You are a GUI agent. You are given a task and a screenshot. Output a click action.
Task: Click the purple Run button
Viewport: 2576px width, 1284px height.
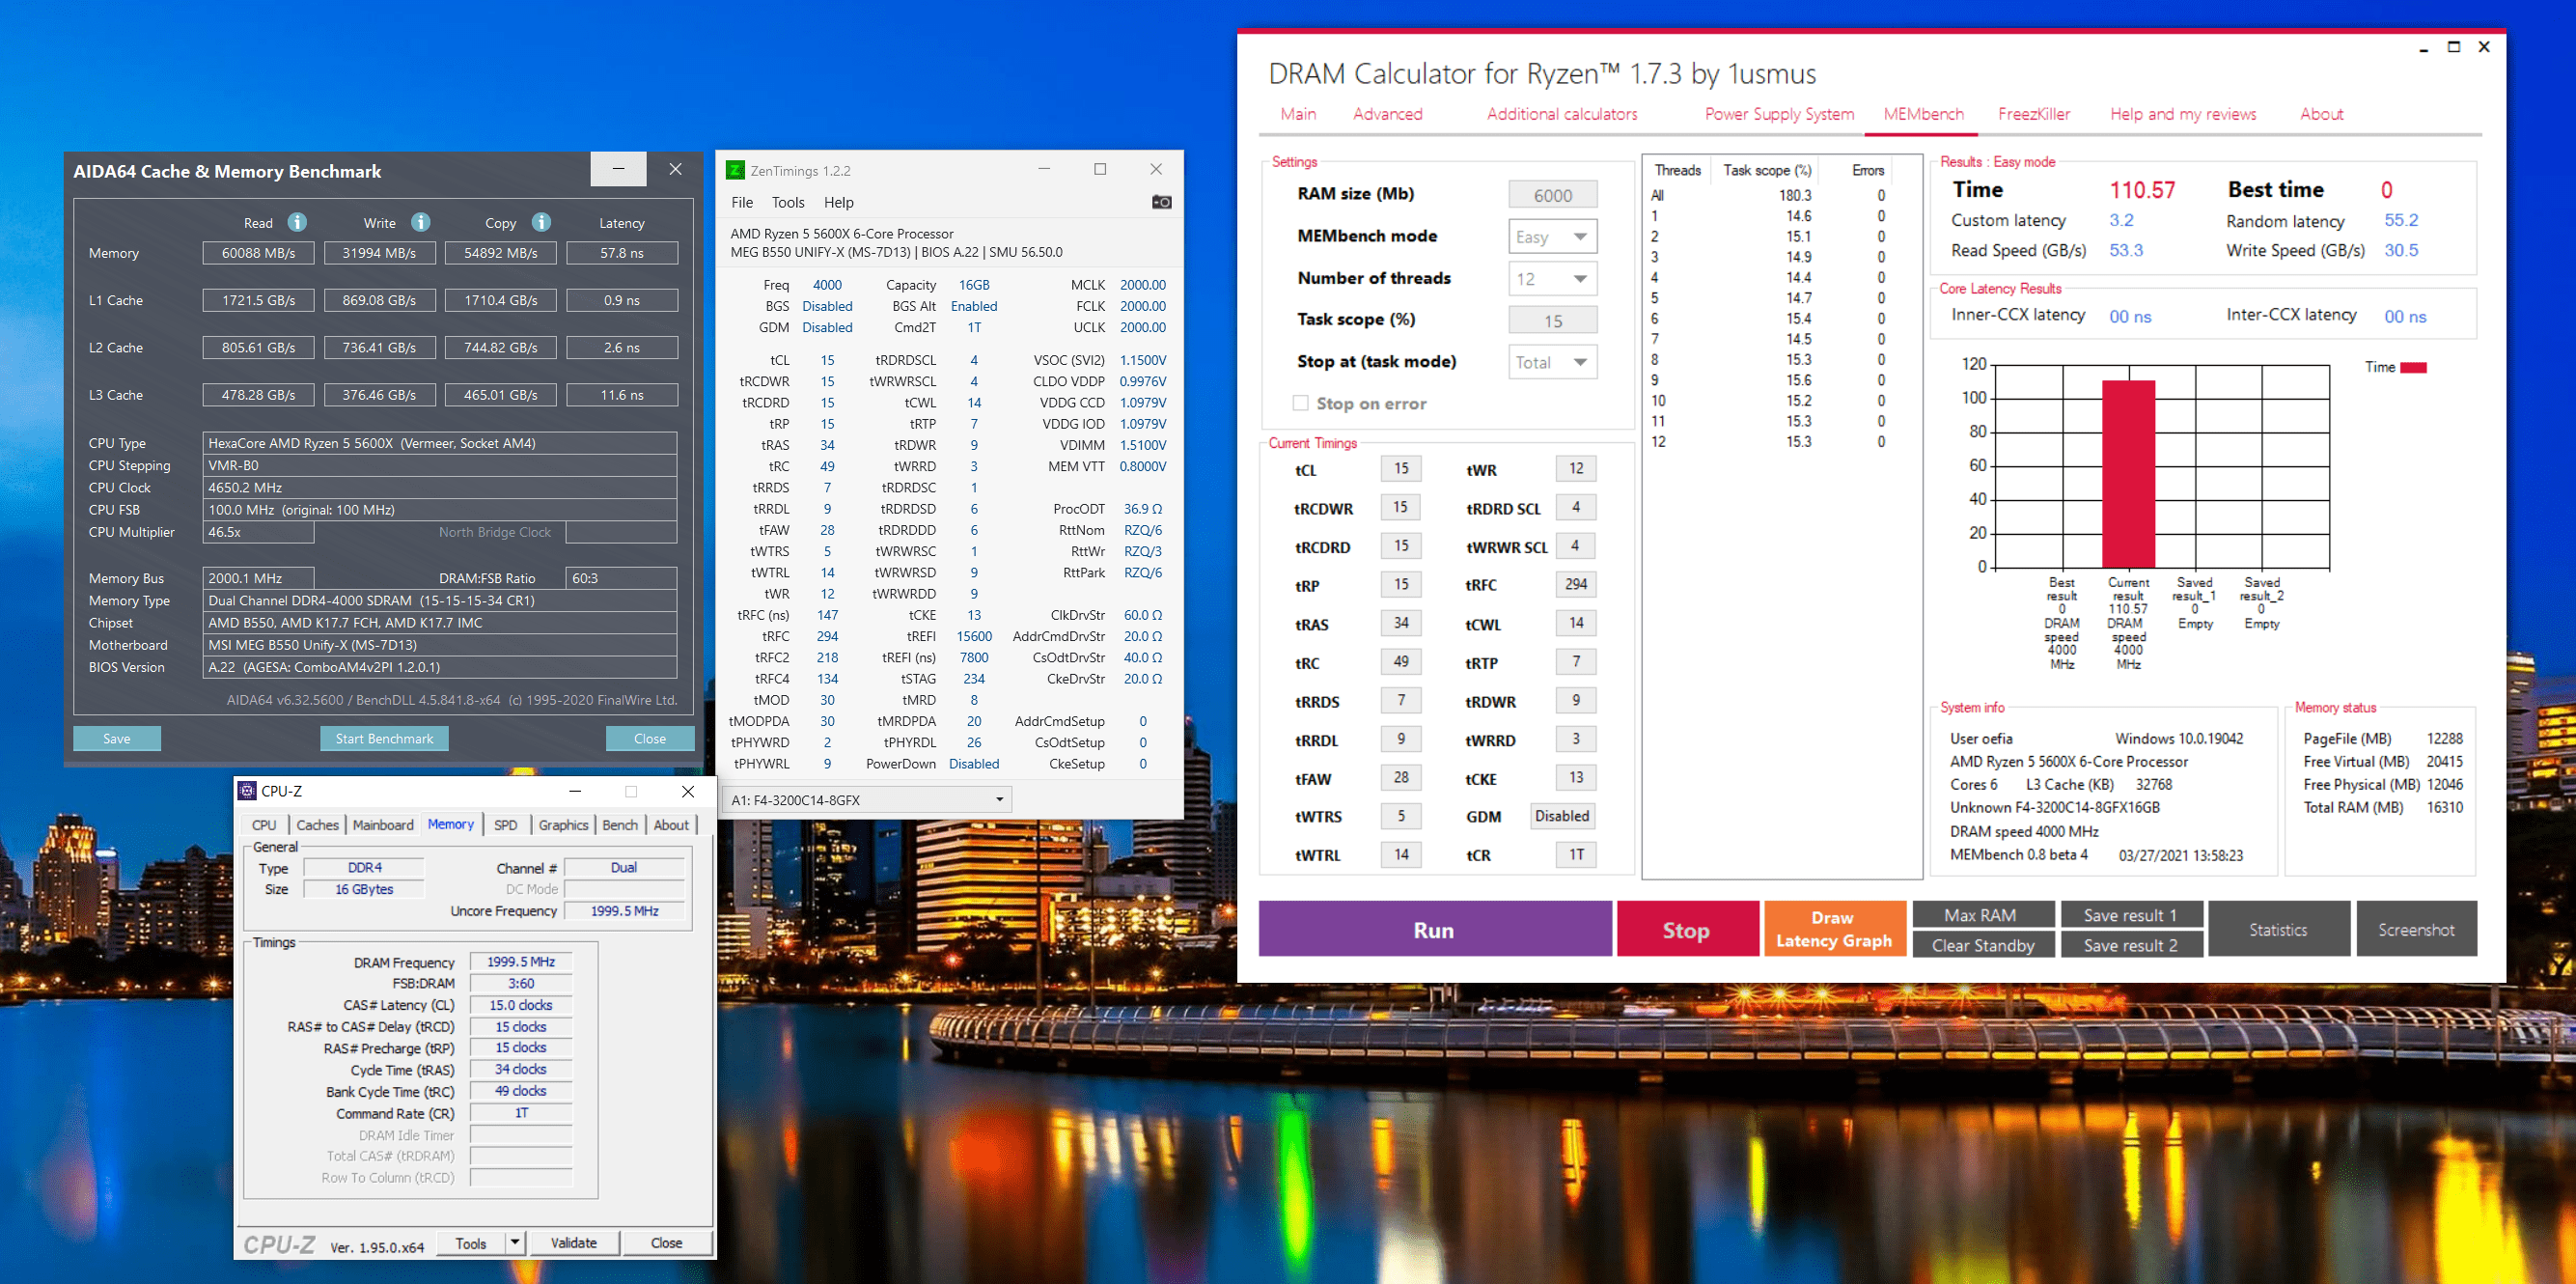tap(1434, 929)
